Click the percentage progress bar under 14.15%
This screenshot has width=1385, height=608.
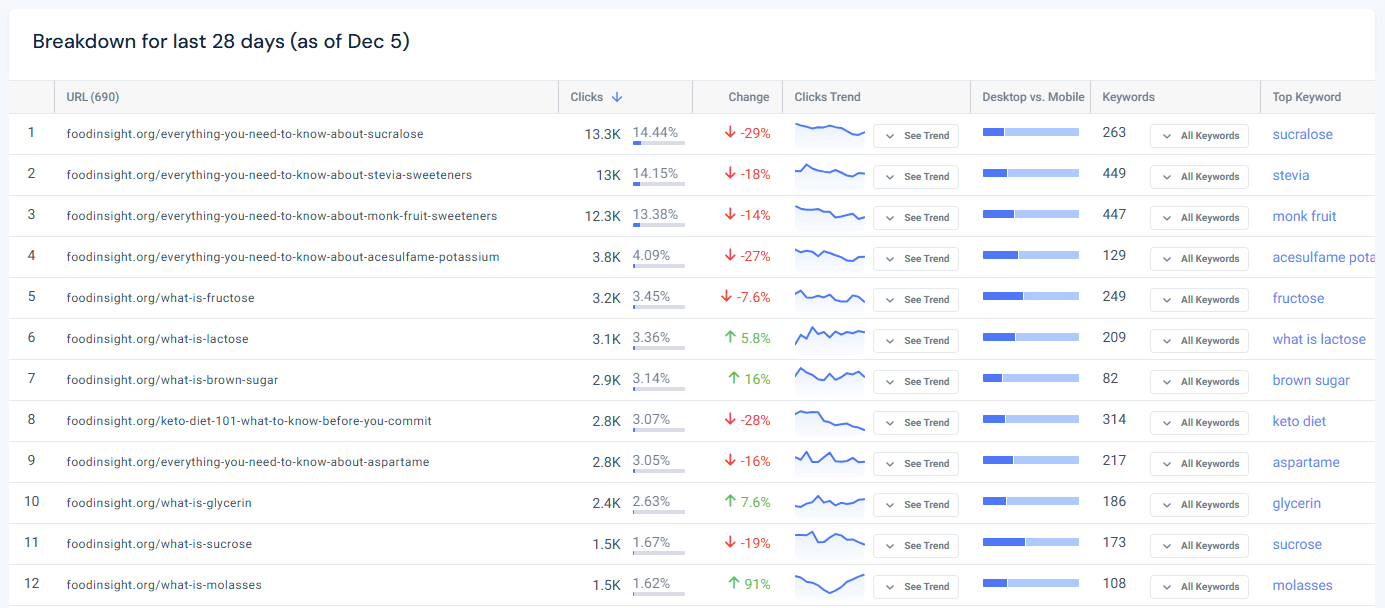(658, 185)
